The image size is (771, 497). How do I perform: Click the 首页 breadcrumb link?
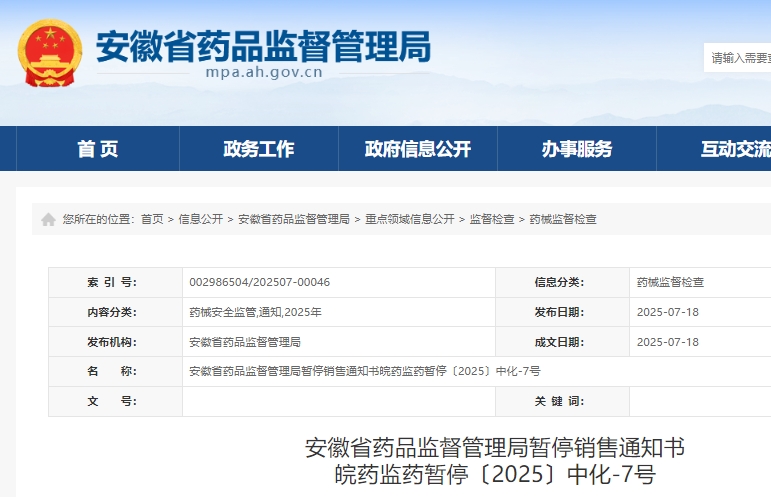[152, 219]
